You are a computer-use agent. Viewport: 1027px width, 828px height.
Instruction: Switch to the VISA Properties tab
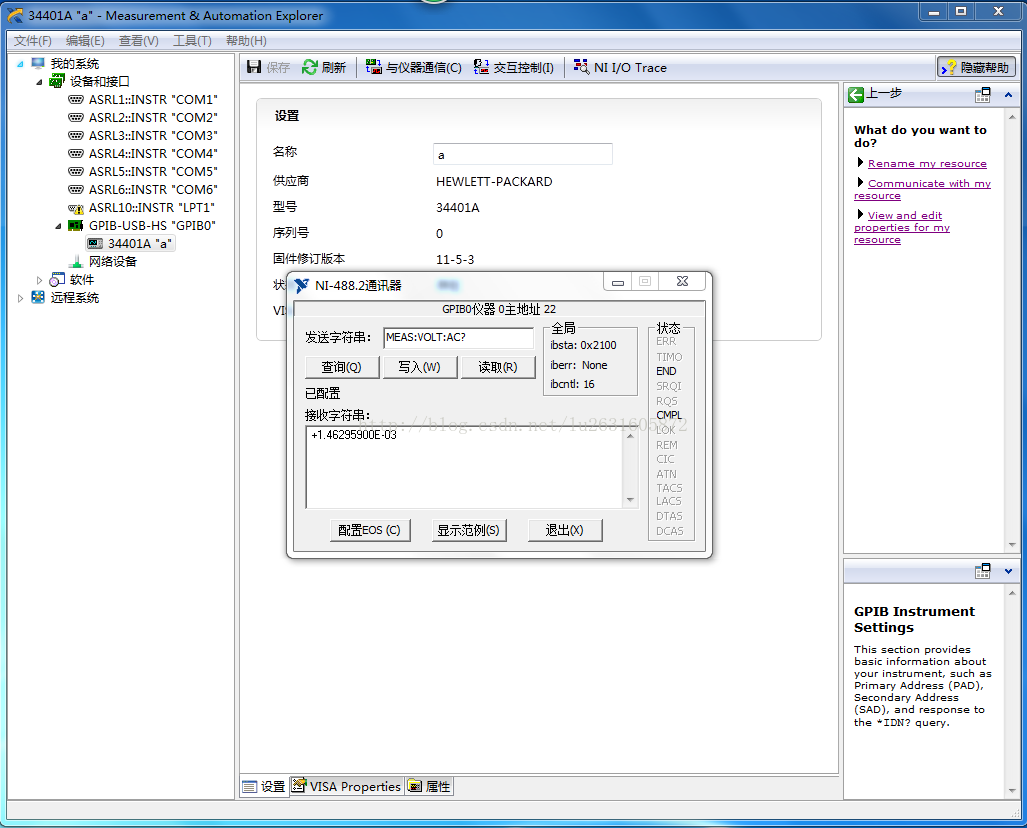point(346,786)
